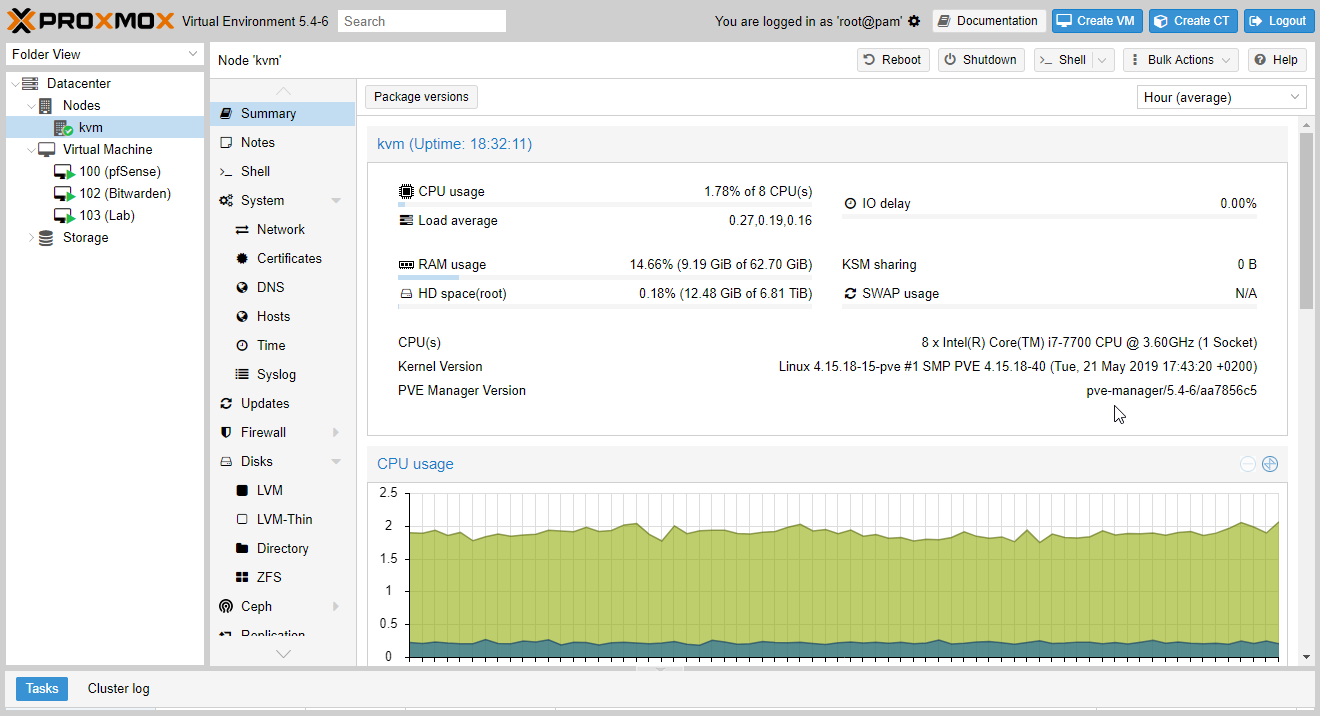Click the Time clock icon
The width and height of the screenshot is (1320, 716).
click(x=242, y=346)
